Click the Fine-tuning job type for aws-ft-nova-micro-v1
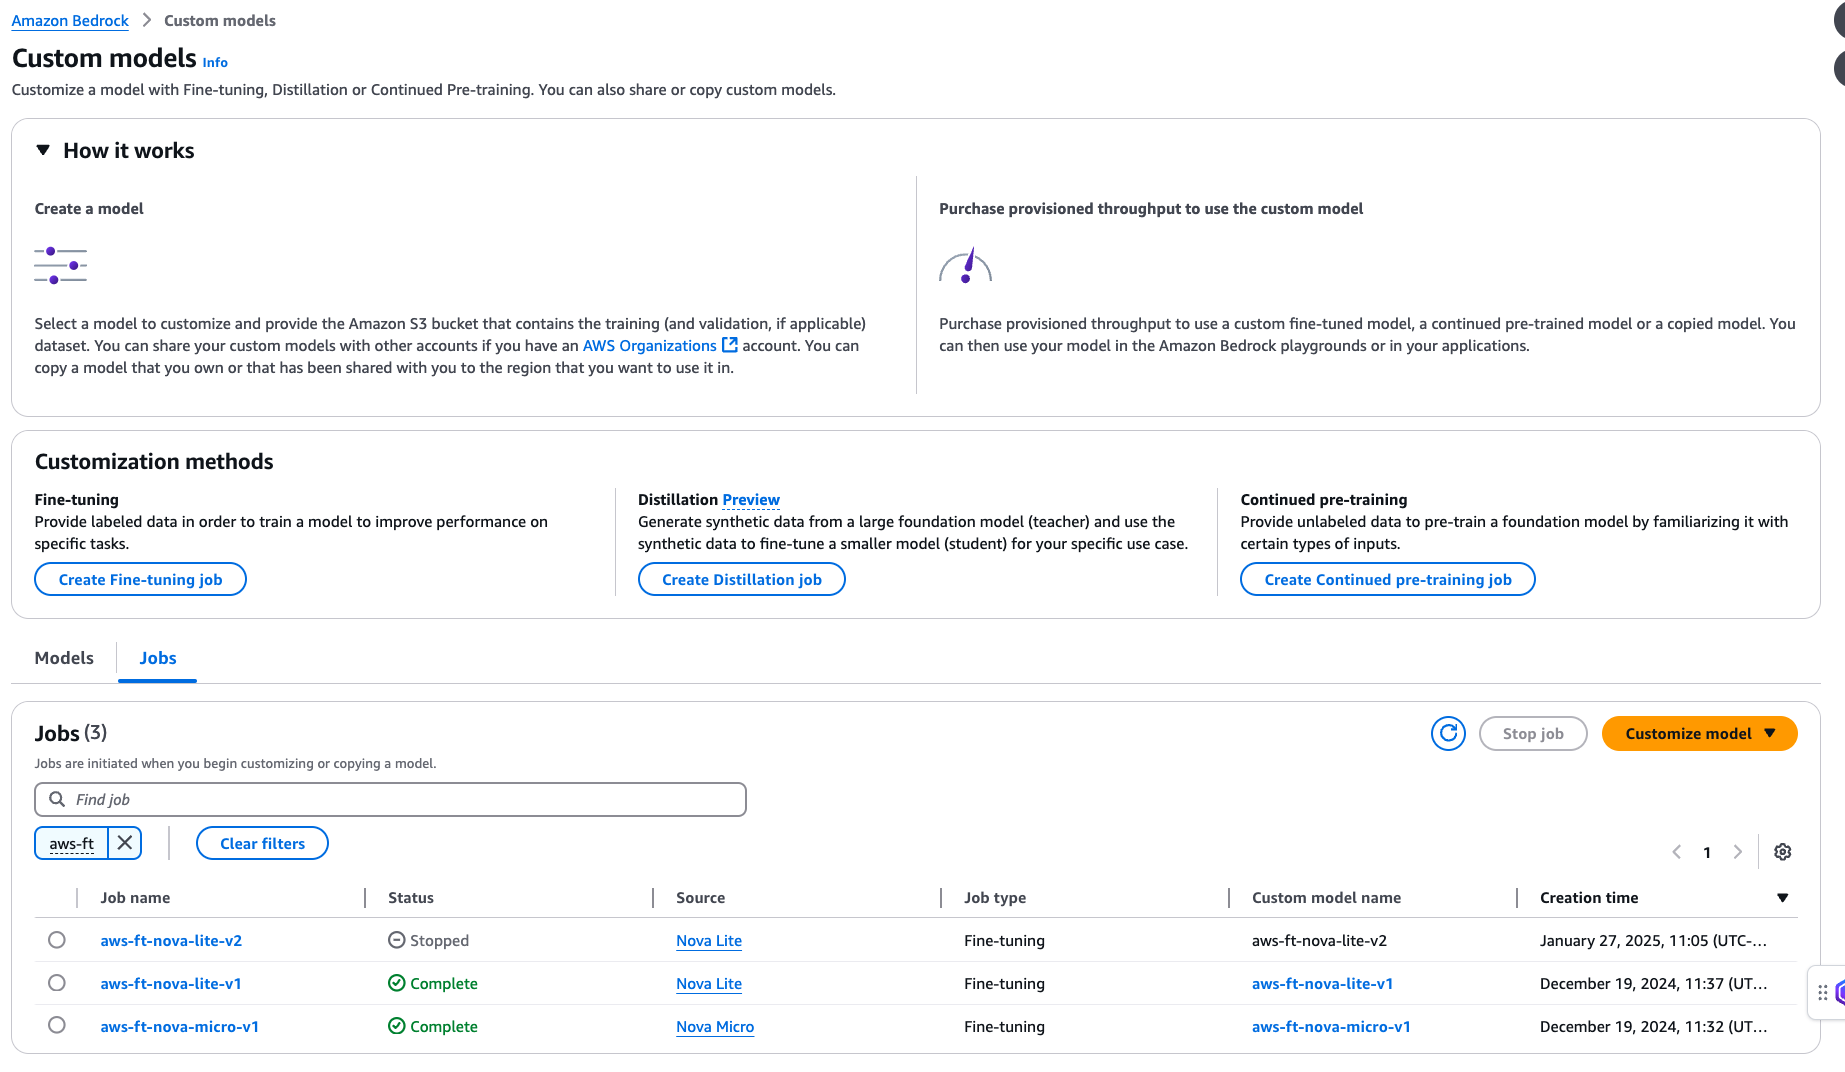 click(x=1004, y=1027)
